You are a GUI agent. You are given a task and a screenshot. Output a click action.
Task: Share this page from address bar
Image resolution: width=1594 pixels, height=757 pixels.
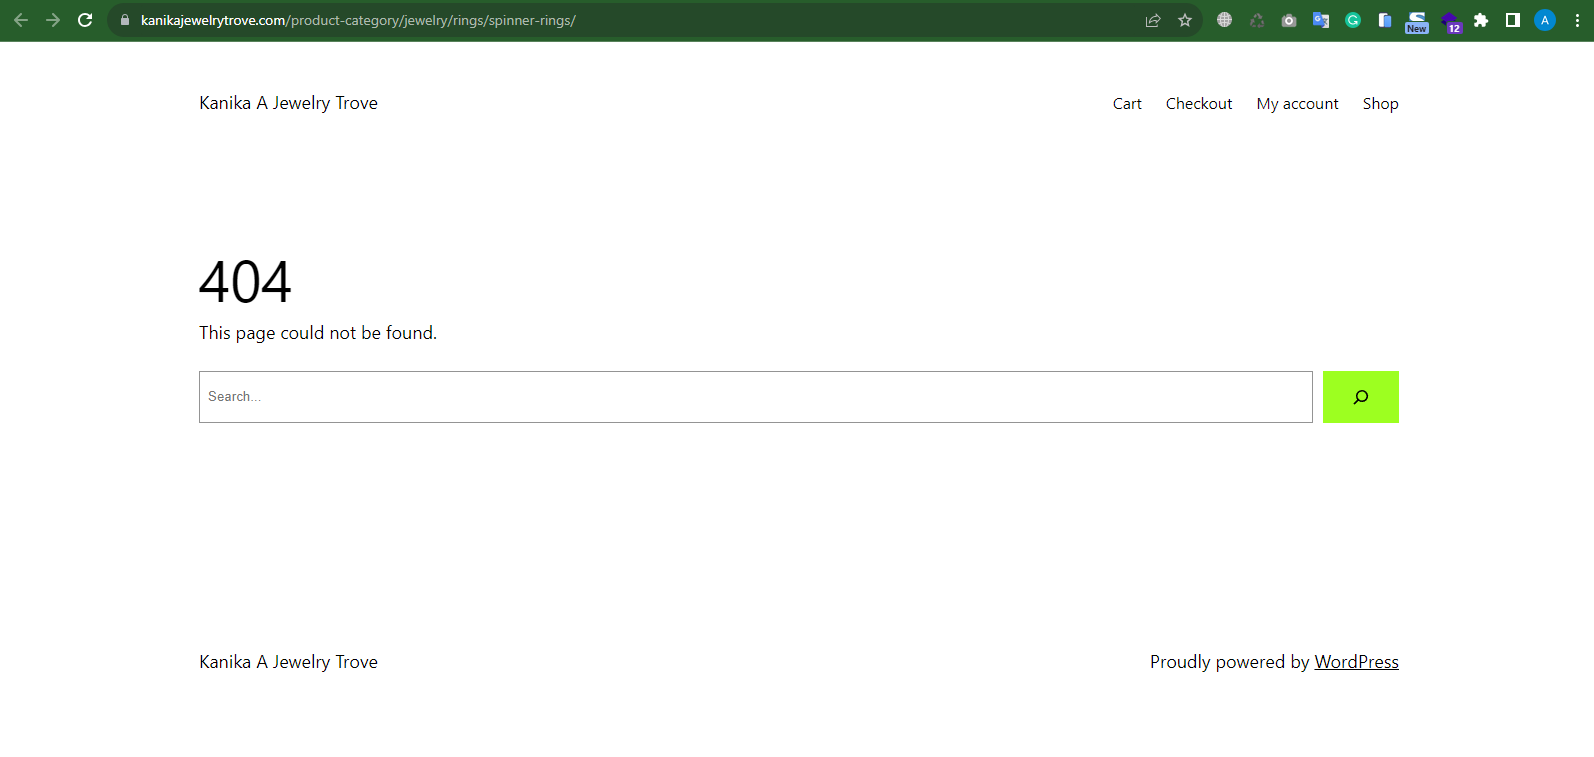1153,20
